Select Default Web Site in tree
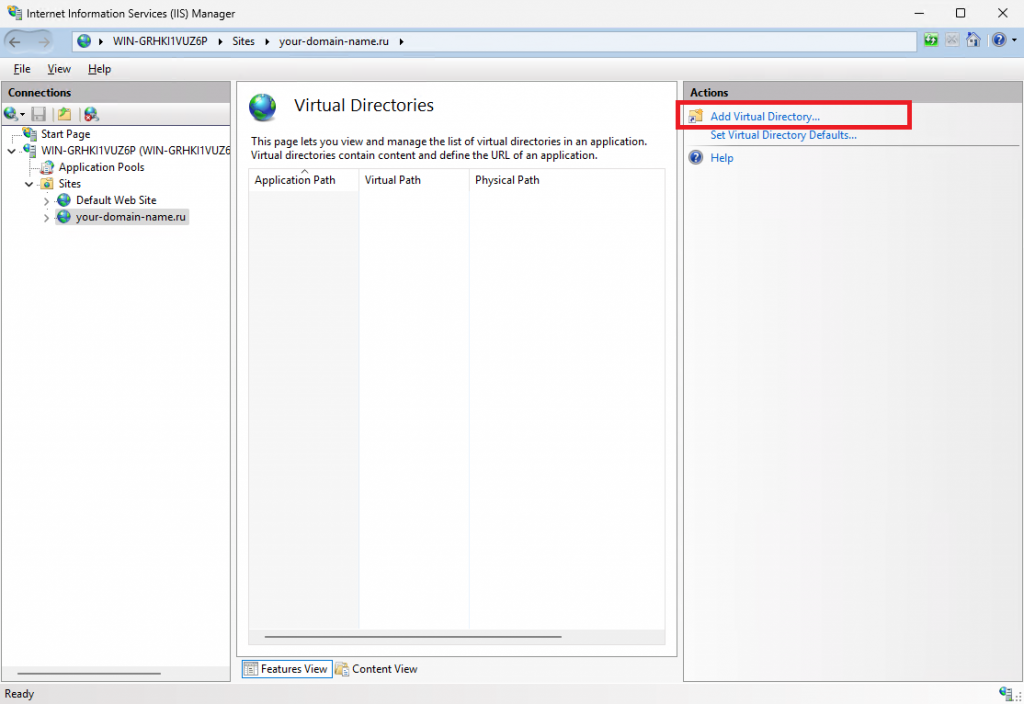The width and height of the screenshot is (1024, 704). point(116,200)
